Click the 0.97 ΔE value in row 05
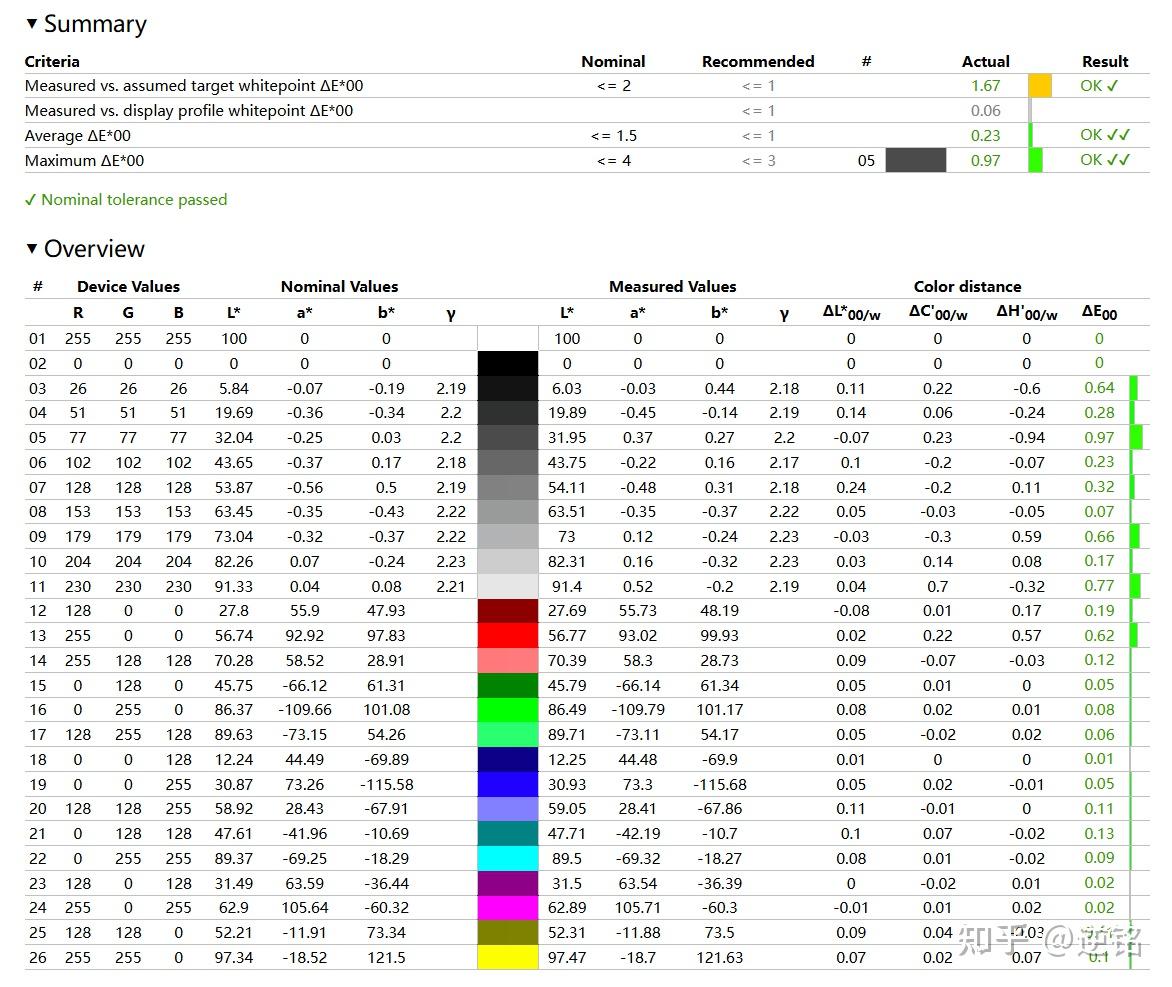This screenshot has height=987, width=1172. [x=1099, y=437]
